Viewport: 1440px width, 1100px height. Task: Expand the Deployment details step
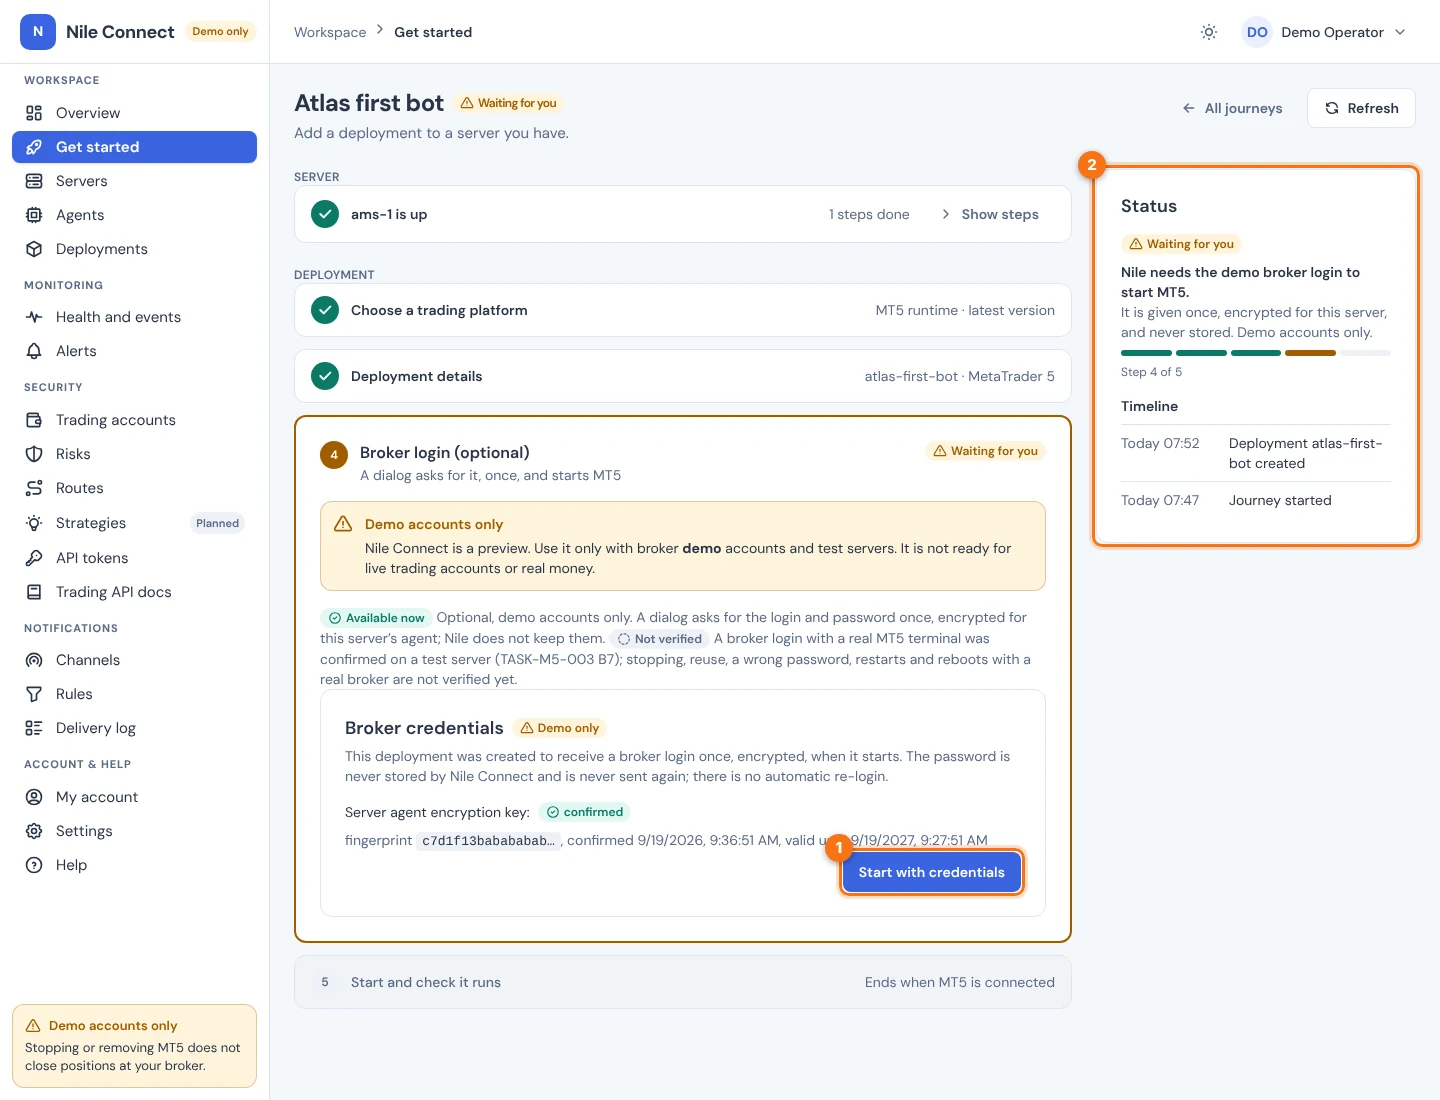coord(683,376)
